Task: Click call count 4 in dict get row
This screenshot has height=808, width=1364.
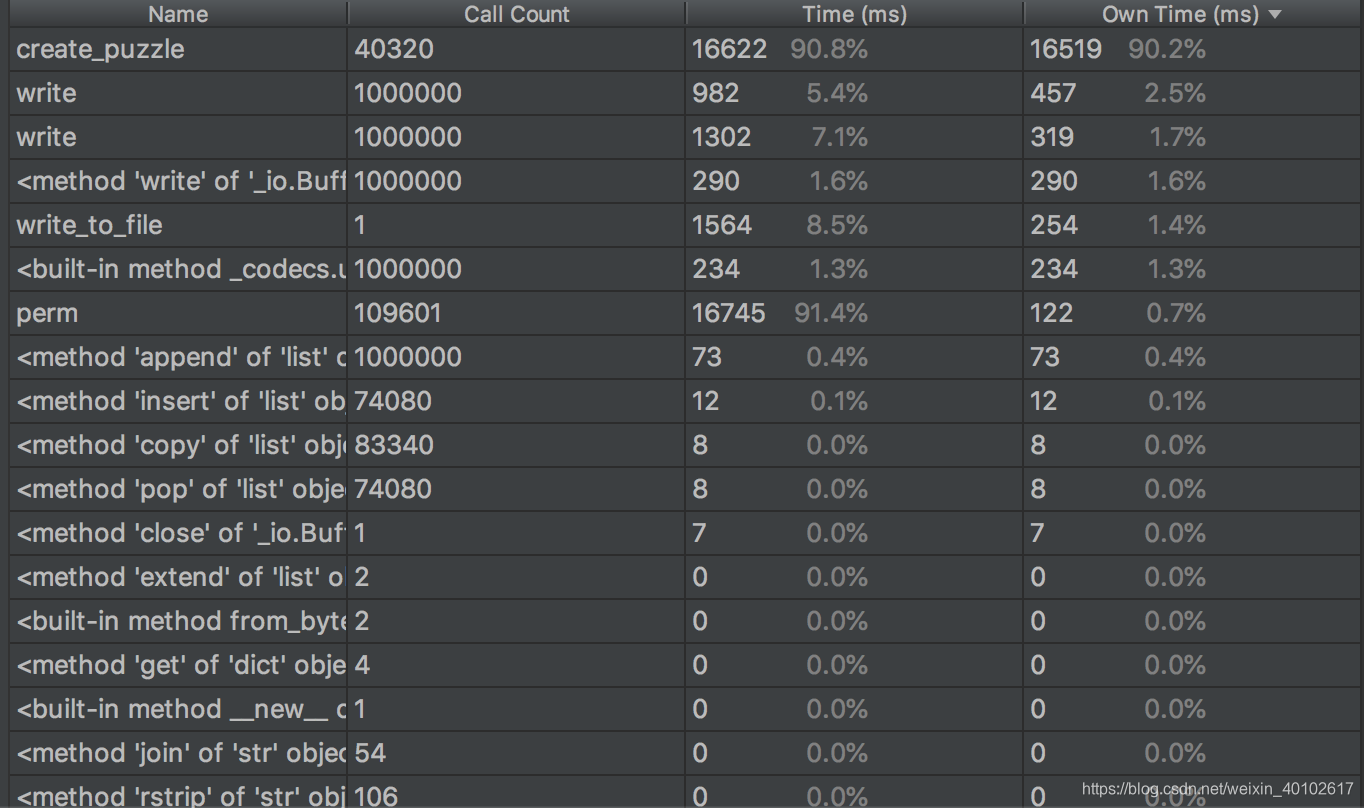Action: point(361,665)
